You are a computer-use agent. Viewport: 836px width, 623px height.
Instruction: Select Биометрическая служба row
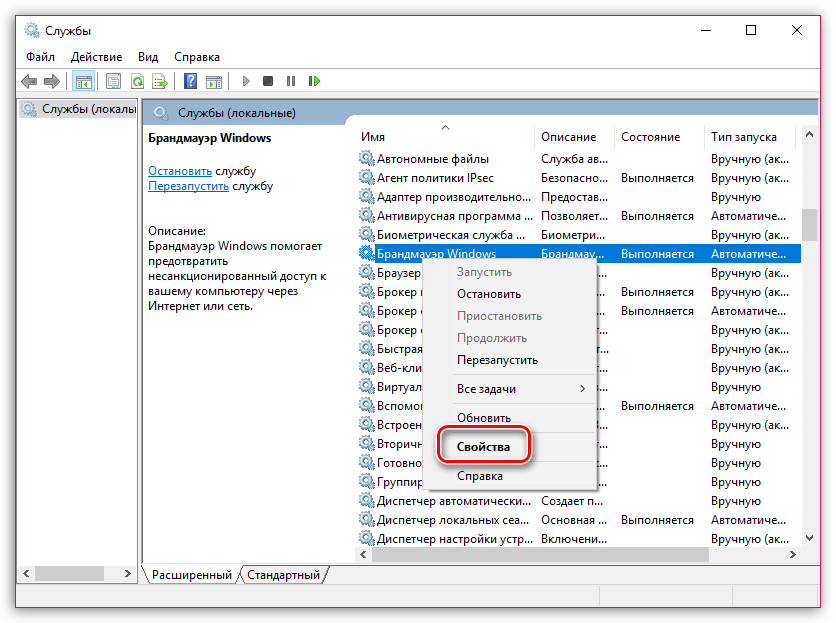pos(578,235)
